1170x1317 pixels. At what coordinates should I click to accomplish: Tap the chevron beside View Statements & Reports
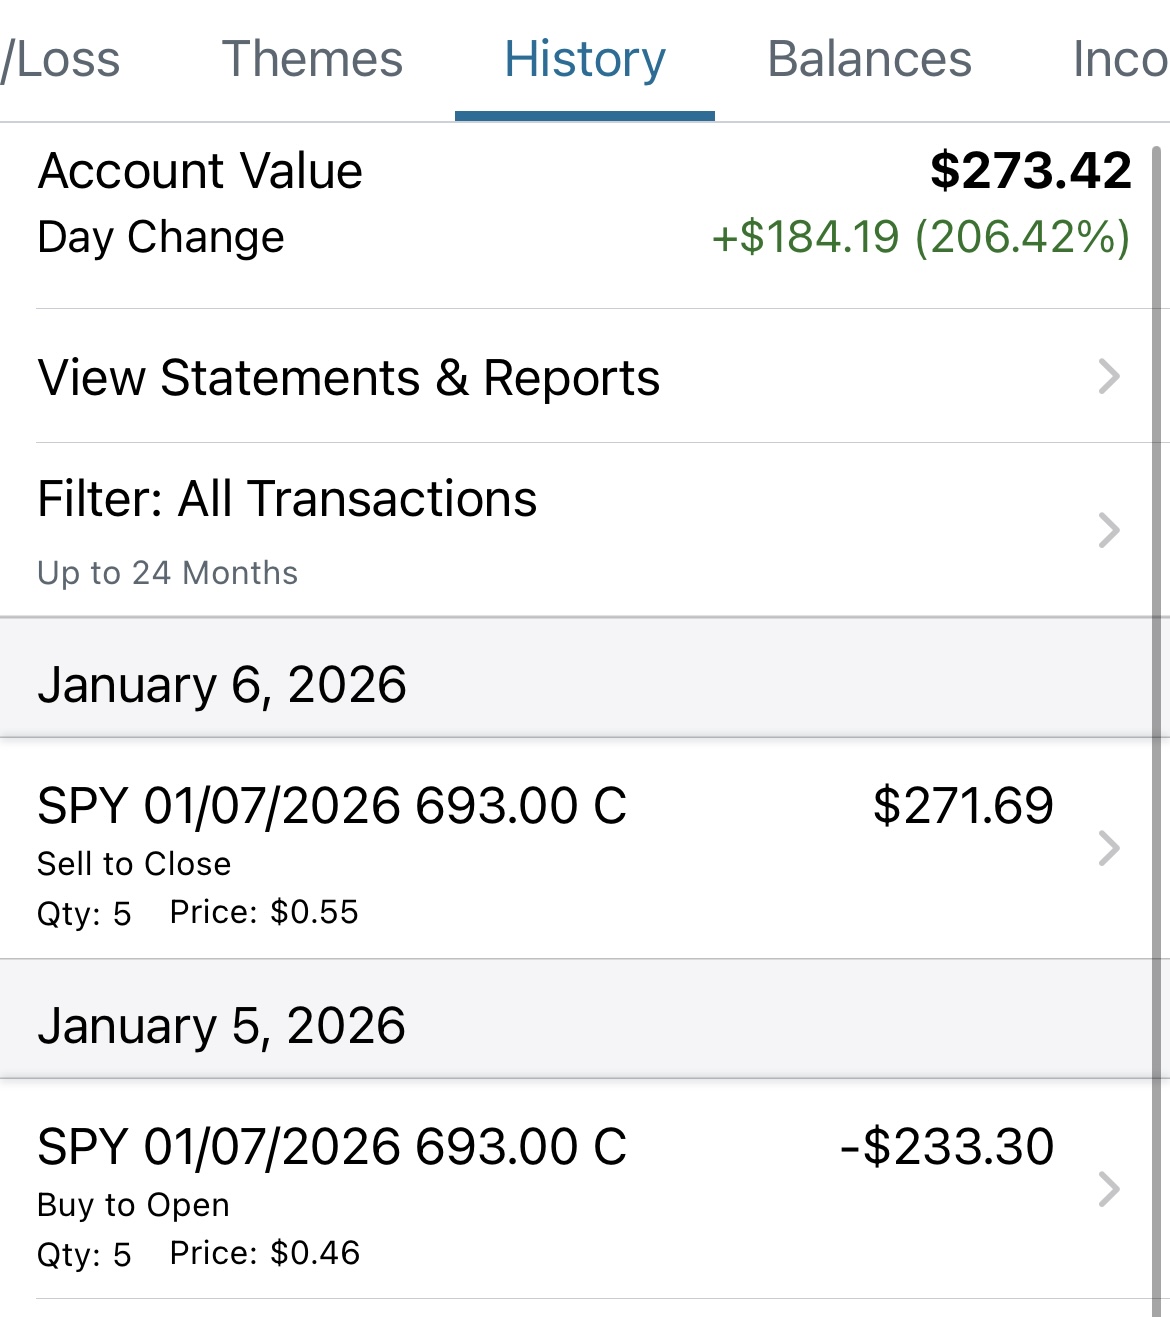1108,377
